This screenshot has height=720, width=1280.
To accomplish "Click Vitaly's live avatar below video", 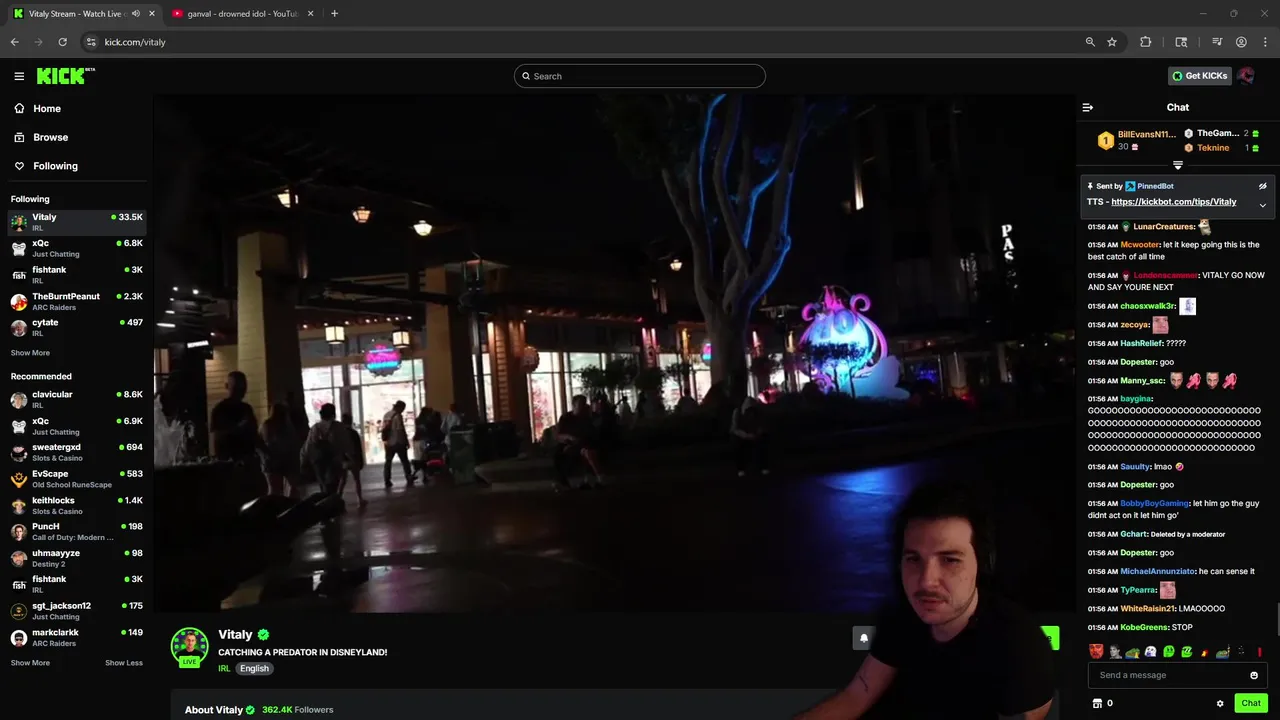I will [189, 648].
